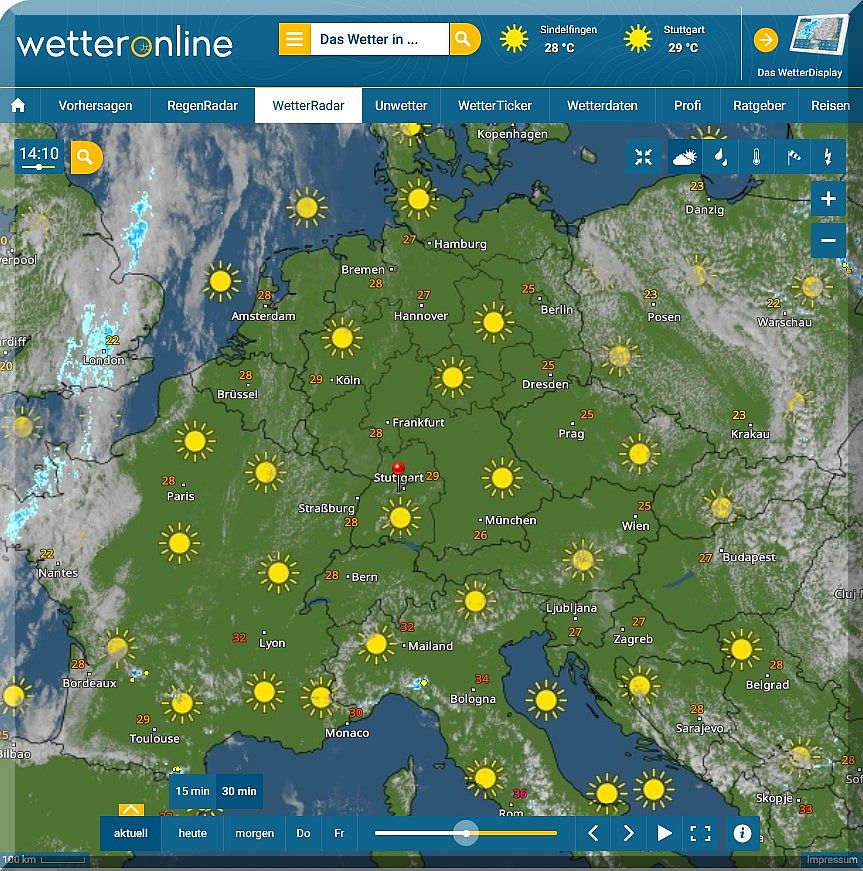The image size is (863, 871).
Task: Show the precipitation raindrops layer
Action: 720,157
